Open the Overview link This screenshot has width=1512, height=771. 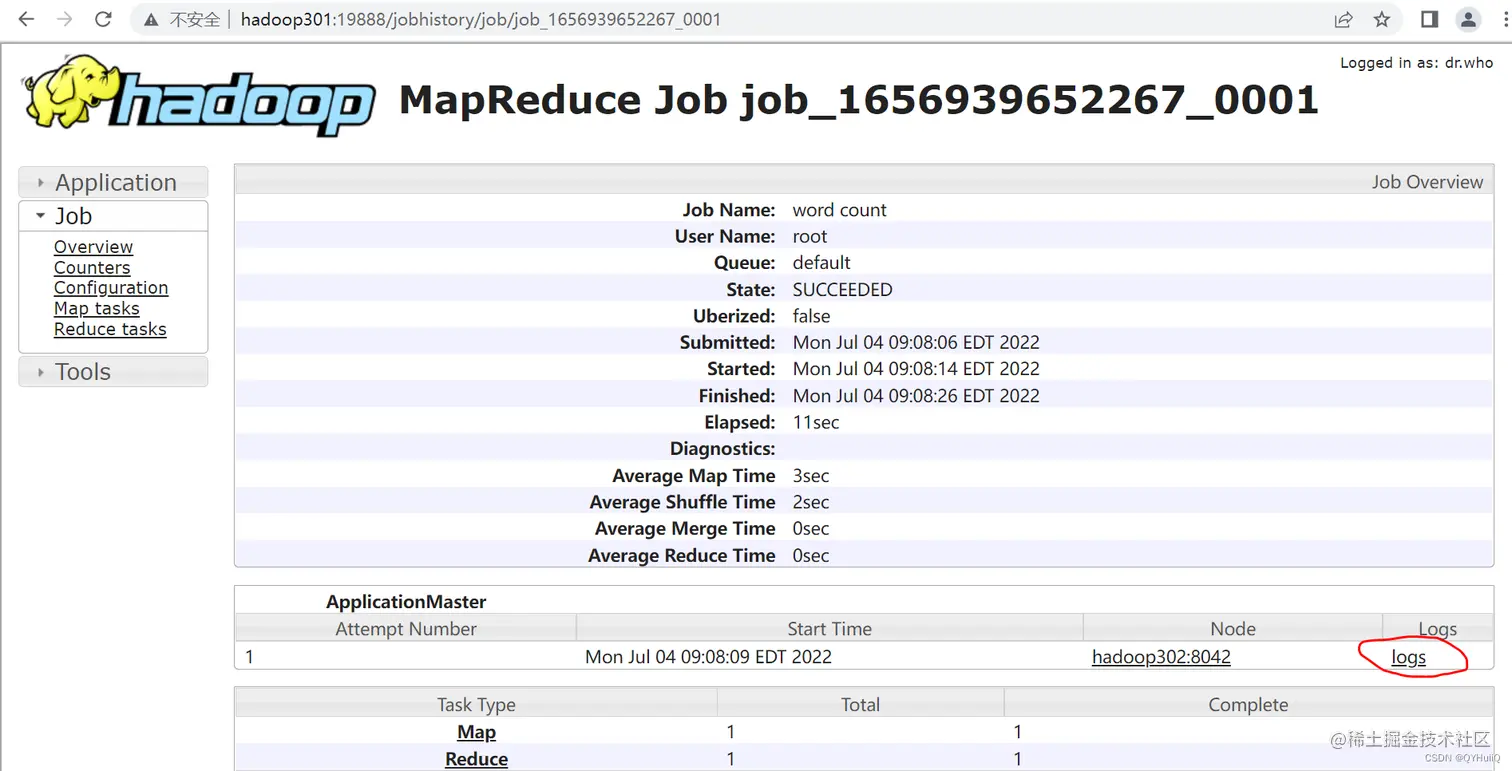click(93, 247)
